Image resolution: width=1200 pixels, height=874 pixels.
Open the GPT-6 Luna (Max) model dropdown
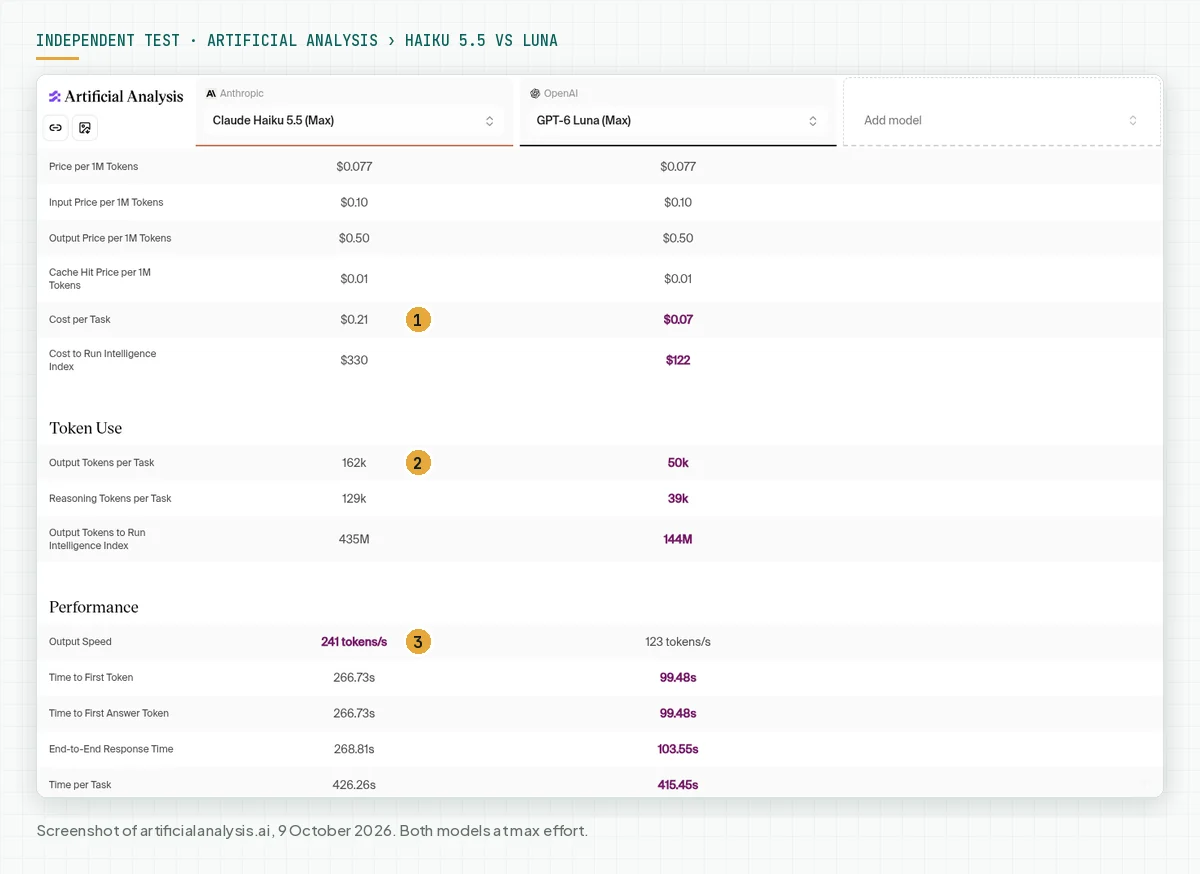tap(678, 121)
